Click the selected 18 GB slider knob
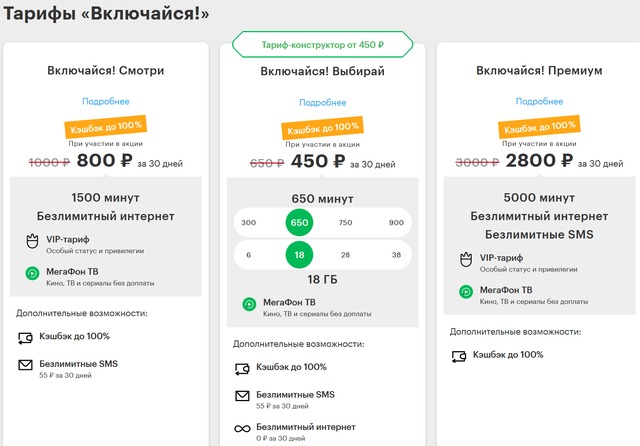640x446 pixels. (299, 255)
